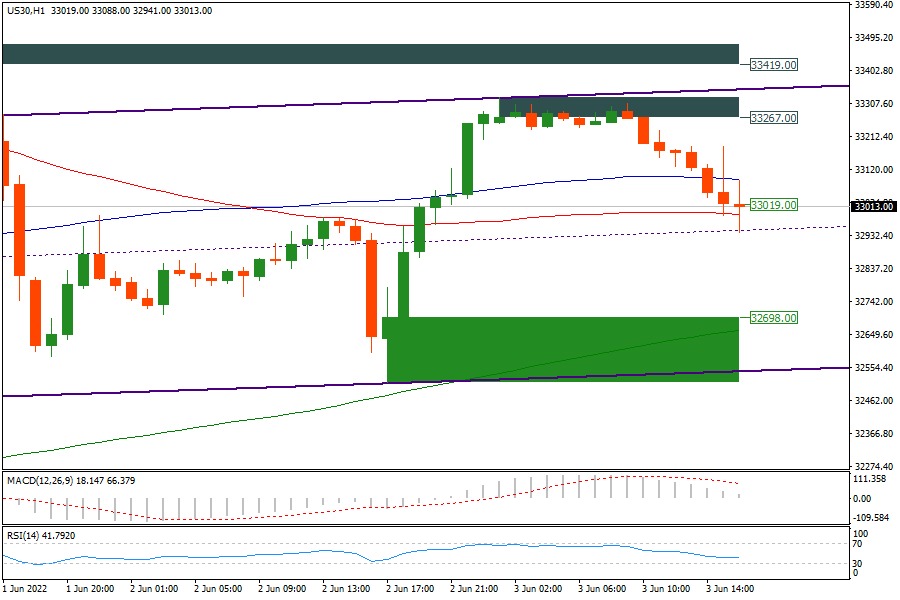Click the US30,H1 symbol title text
This screenshot has height=600, width=900.
pyautogui.click(x=25, y=10)
